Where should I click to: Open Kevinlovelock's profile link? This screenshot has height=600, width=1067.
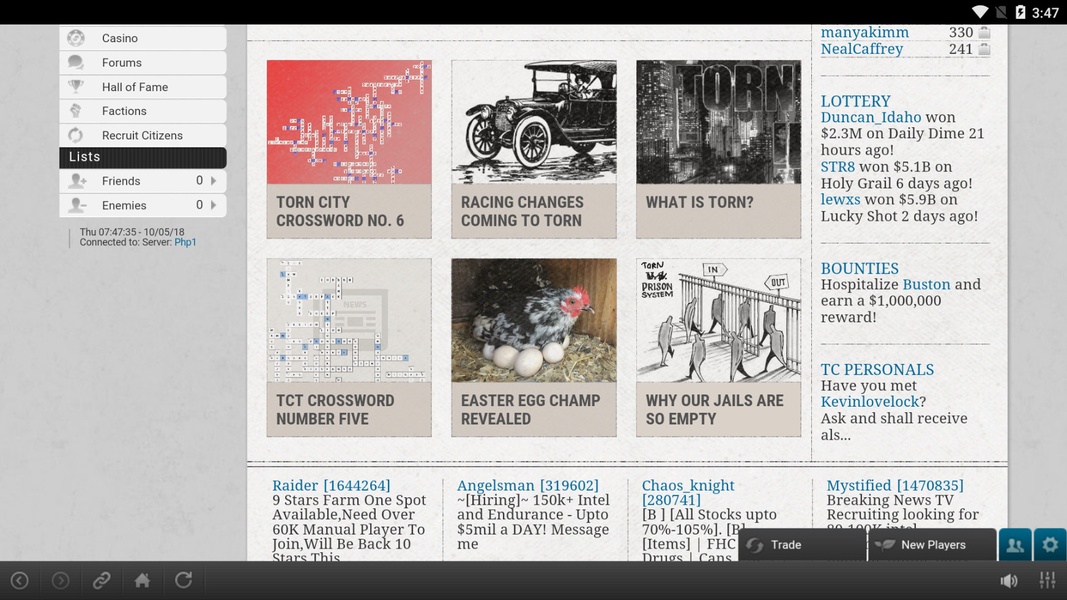[x=870, y=402]
